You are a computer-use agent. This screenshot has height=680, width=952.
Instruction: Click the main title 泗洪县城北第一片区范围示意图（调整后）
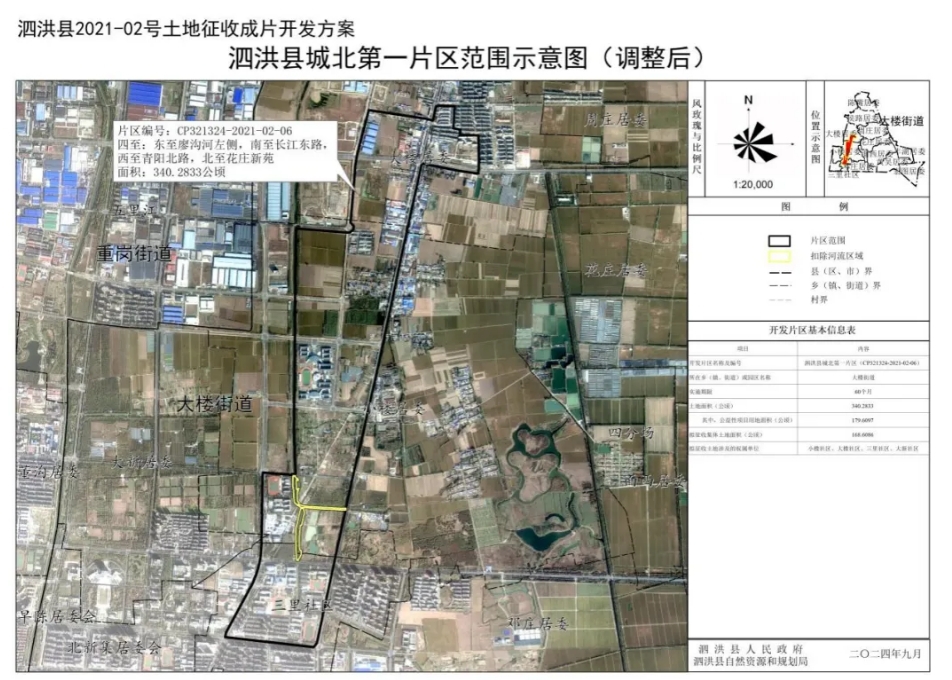(x=468, y=58)
